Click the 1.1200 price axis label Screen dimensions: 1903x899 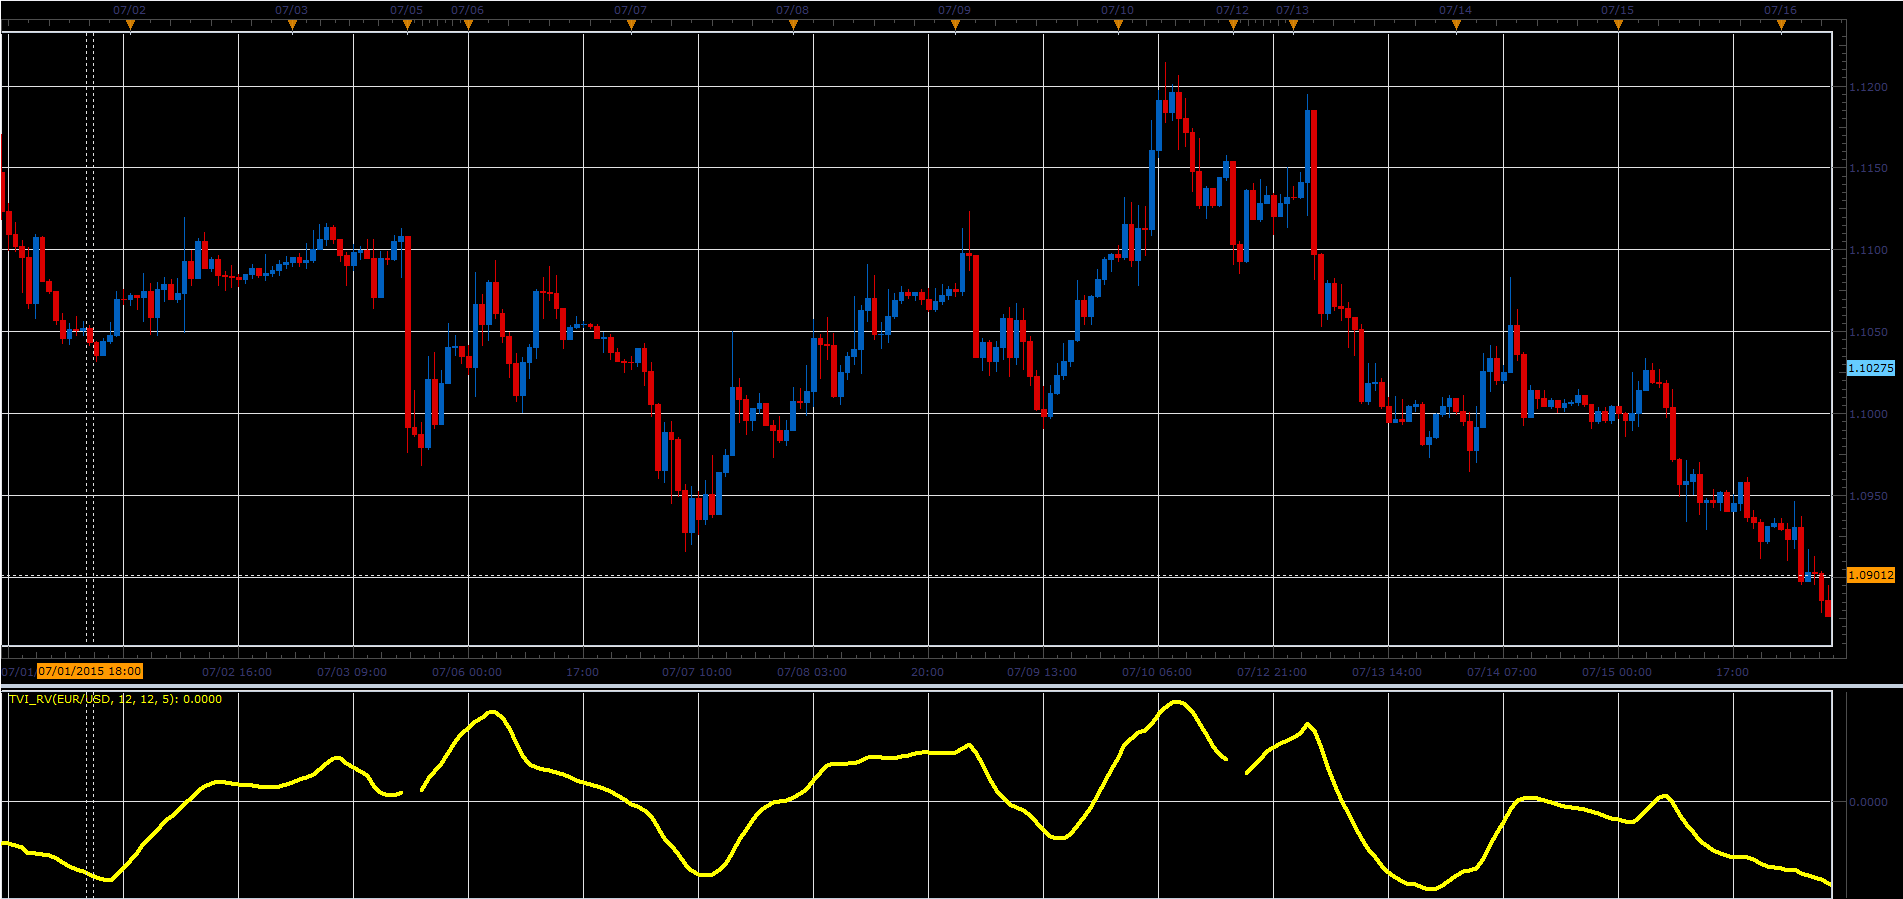point(1868,87)
